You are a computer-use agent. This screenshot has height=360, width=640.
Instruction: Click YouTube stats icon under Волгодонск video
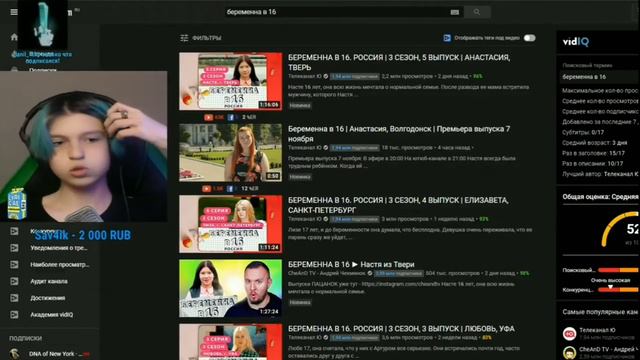207,189
